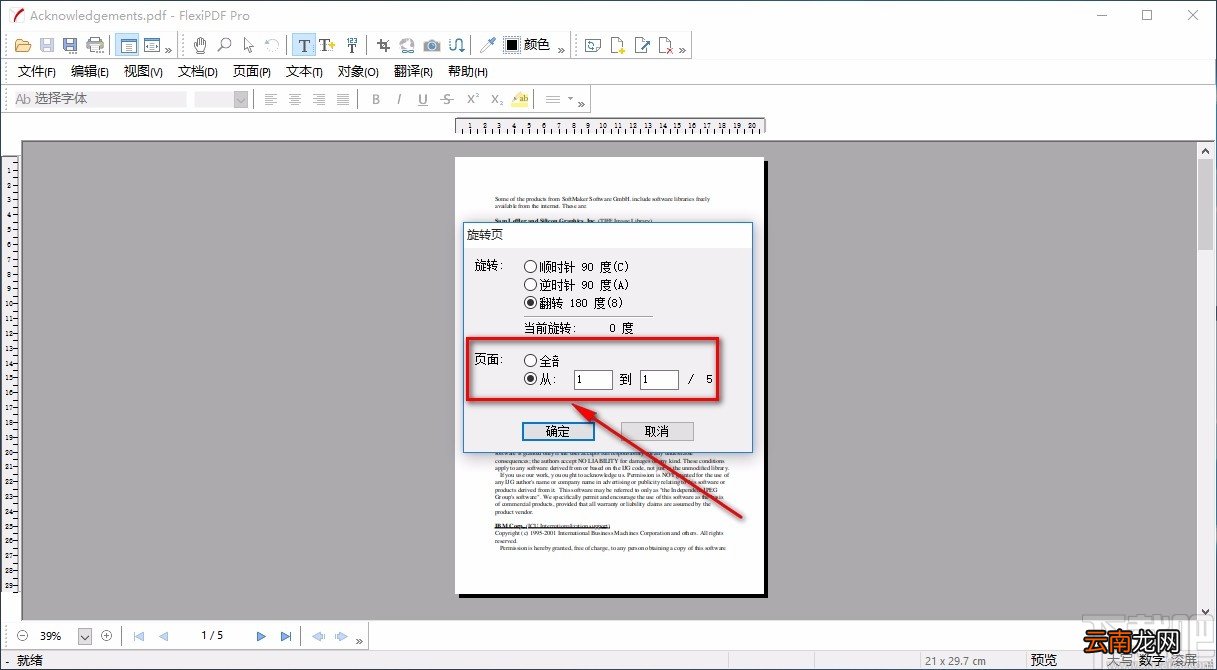Open the 翻译(R) menu

(x=413, y=72)
